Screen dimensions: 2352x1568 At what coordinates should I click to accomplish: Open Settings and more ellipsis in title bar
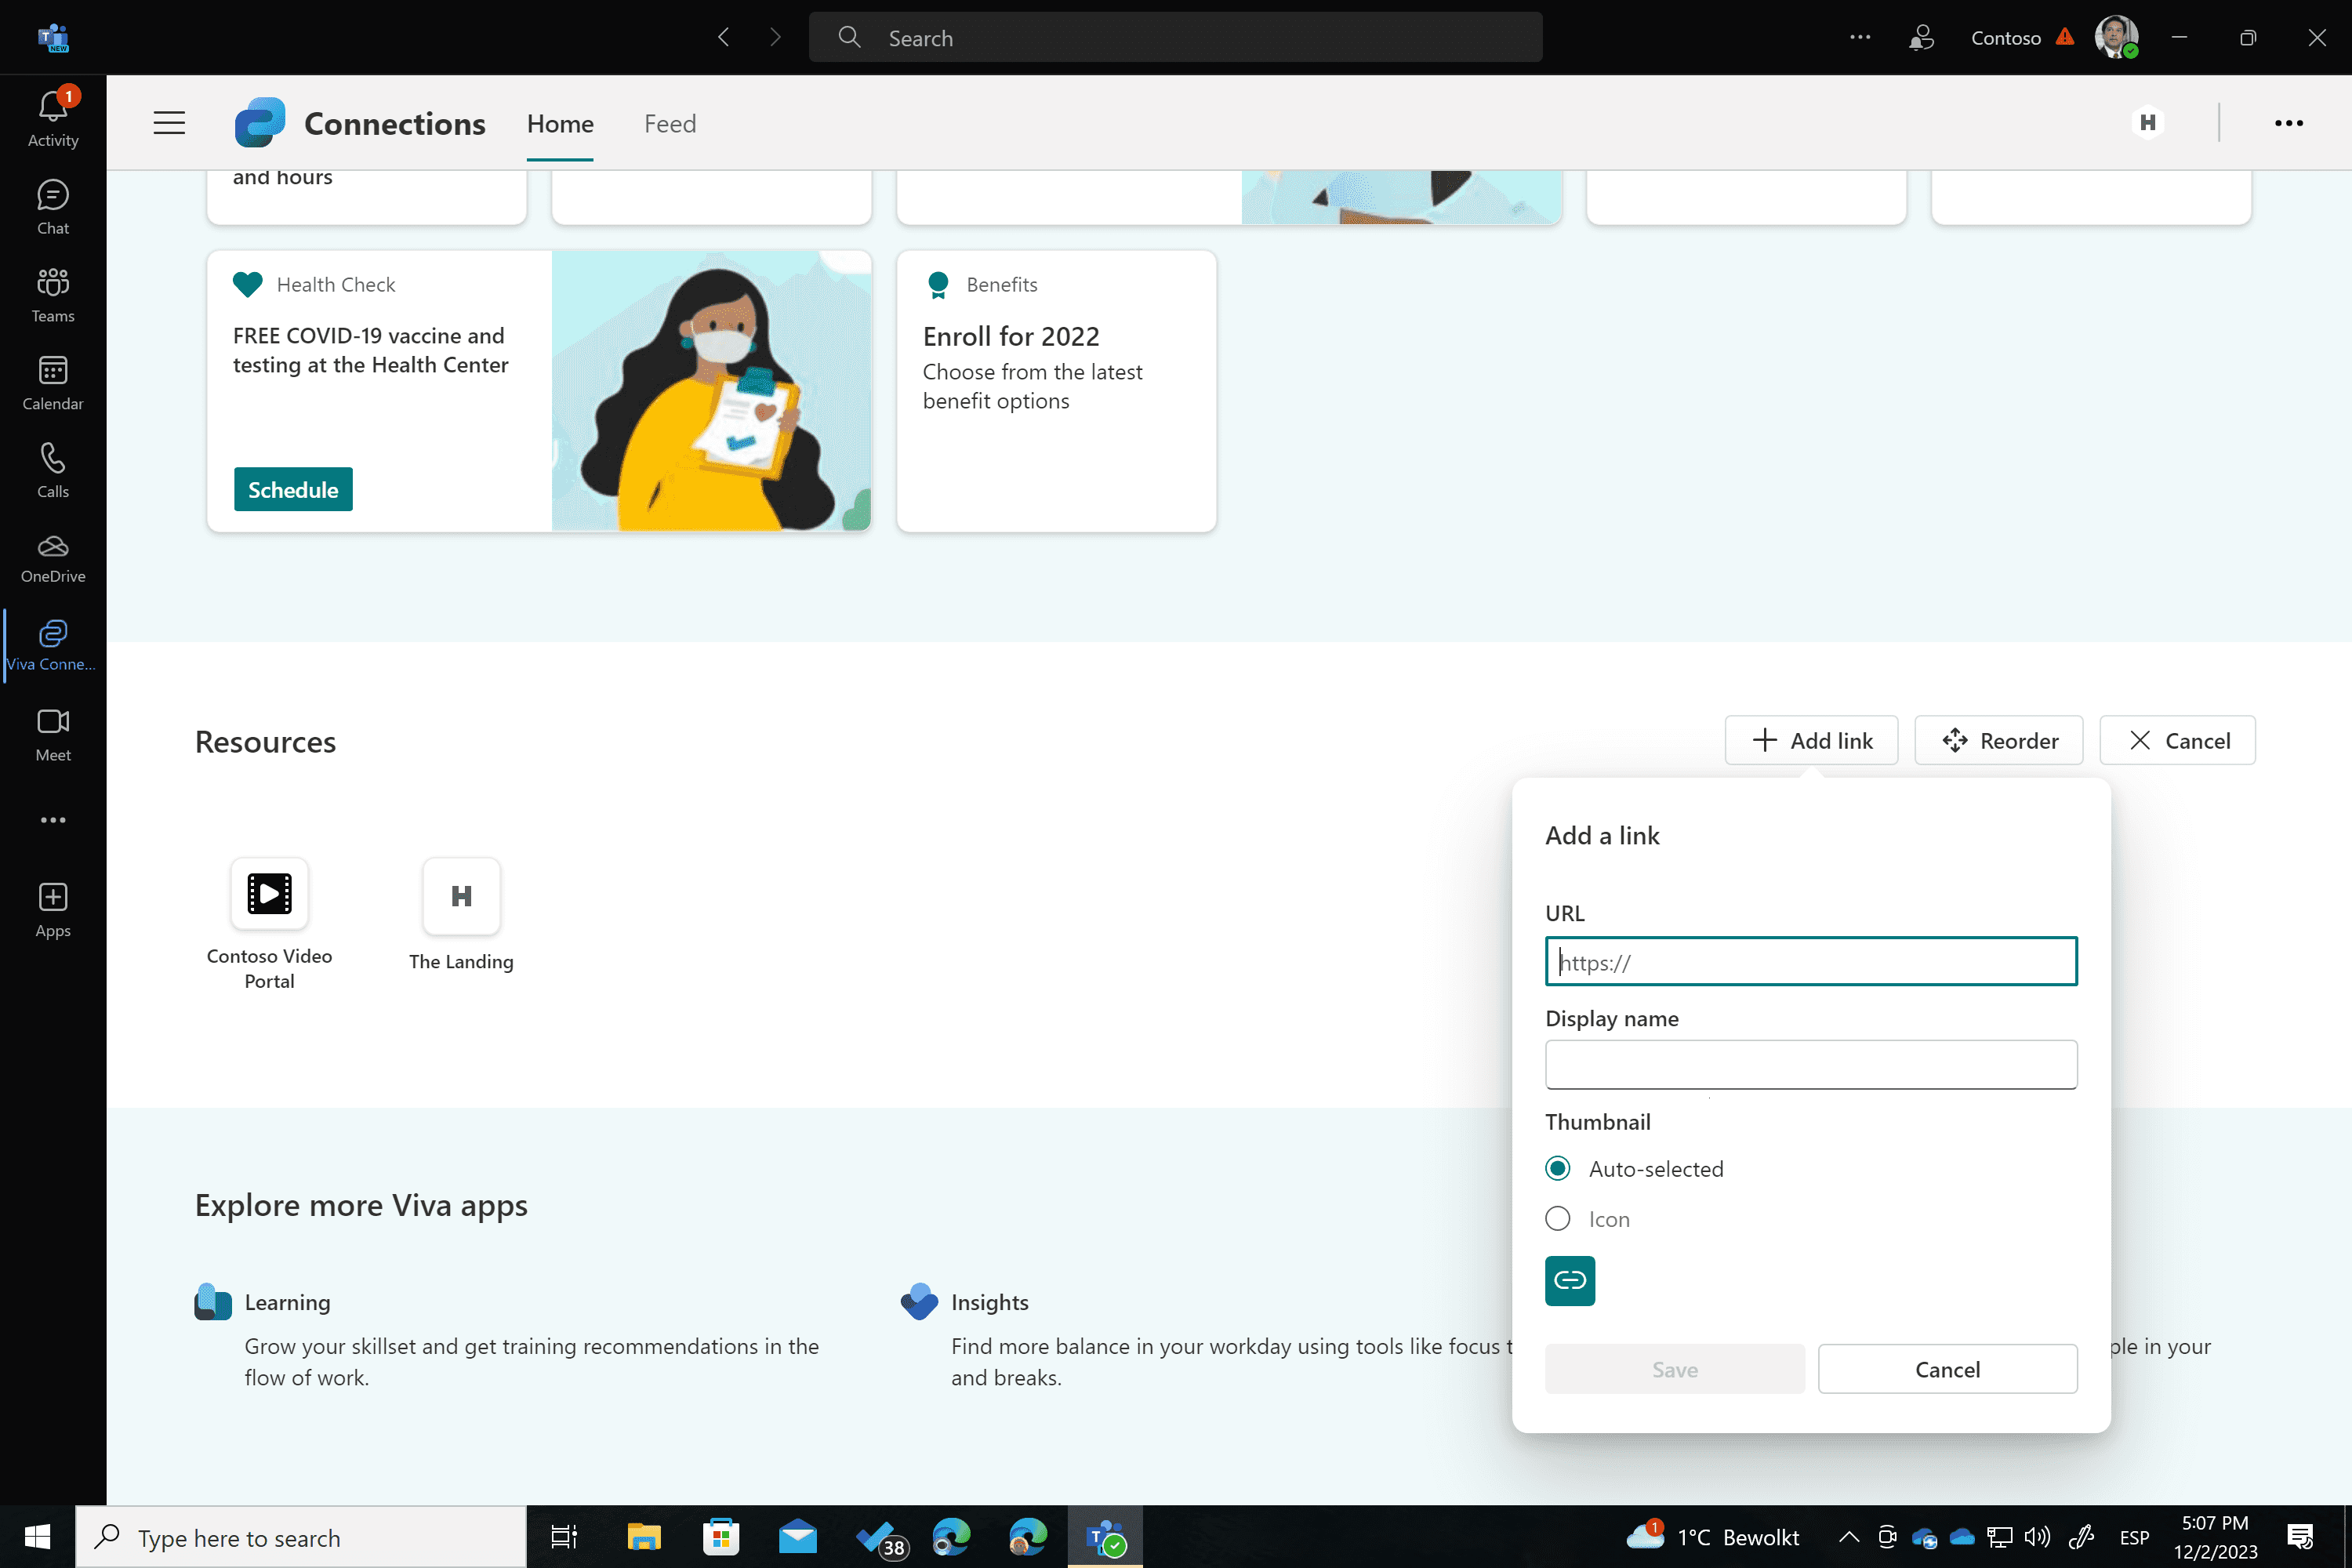1860,37
